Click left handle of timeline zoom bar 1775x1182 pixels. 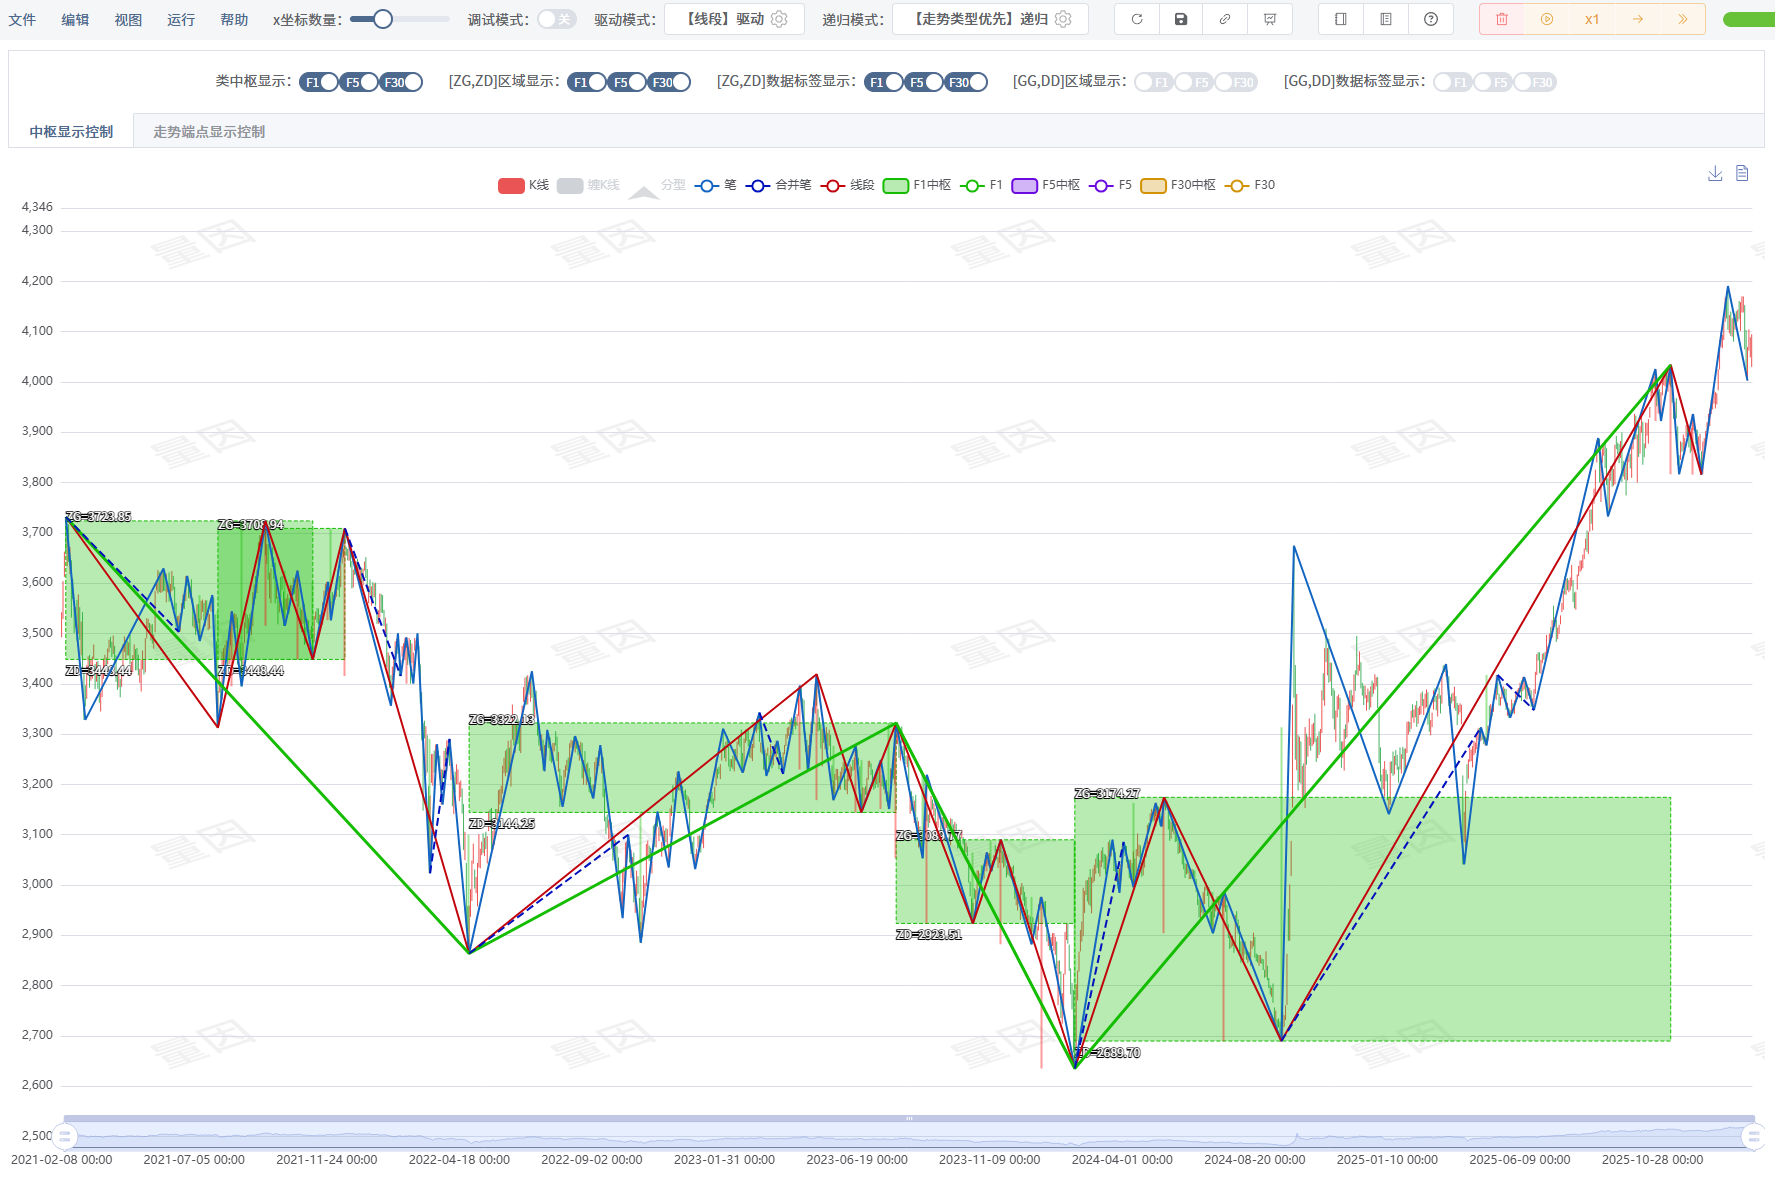(x=65, y=1136)
